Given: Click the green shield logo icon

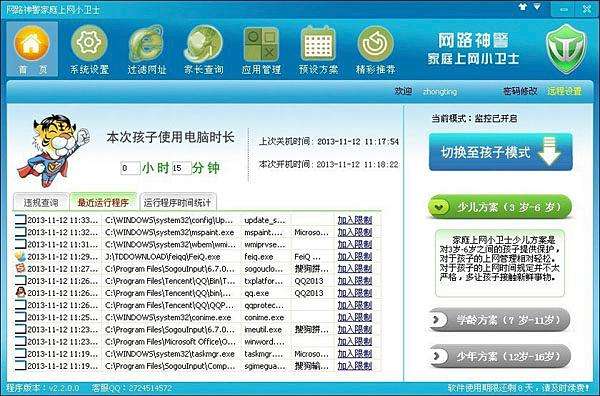Looking at the screenshot, I should 566,49.
